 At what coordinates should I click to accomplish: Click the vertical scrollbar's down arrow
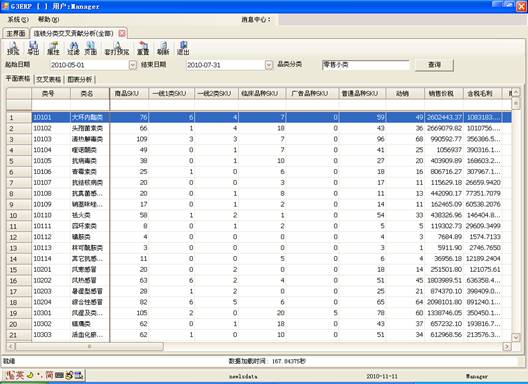[516, 337]
